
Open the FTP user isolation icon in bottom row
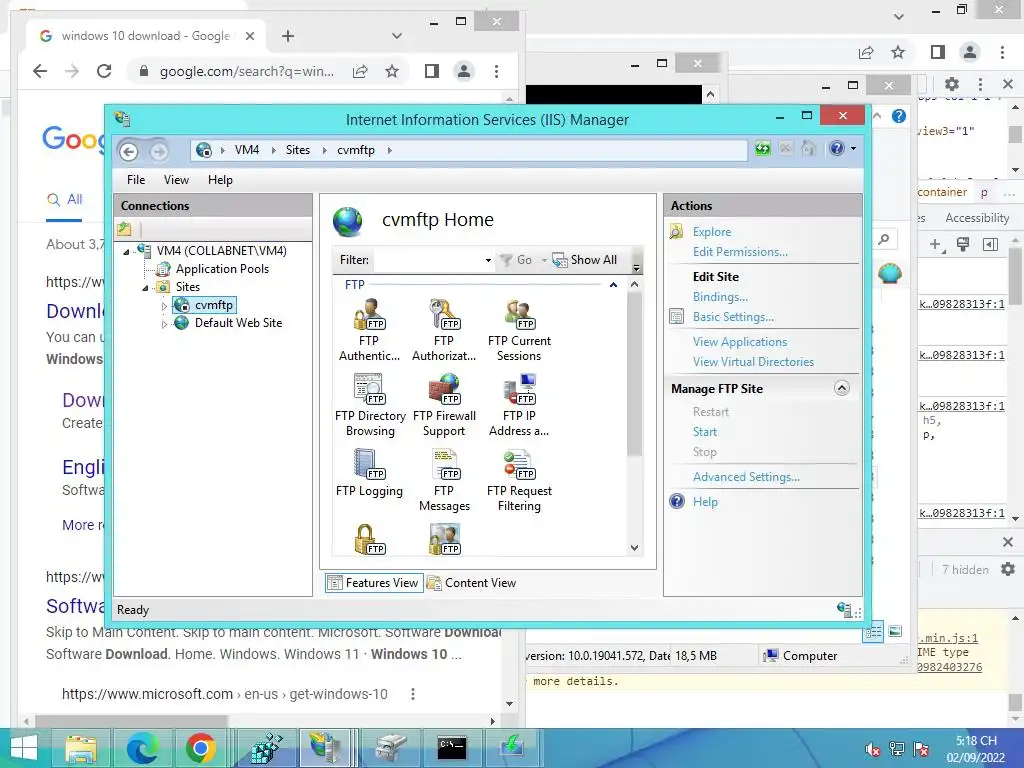pos(445,539)
